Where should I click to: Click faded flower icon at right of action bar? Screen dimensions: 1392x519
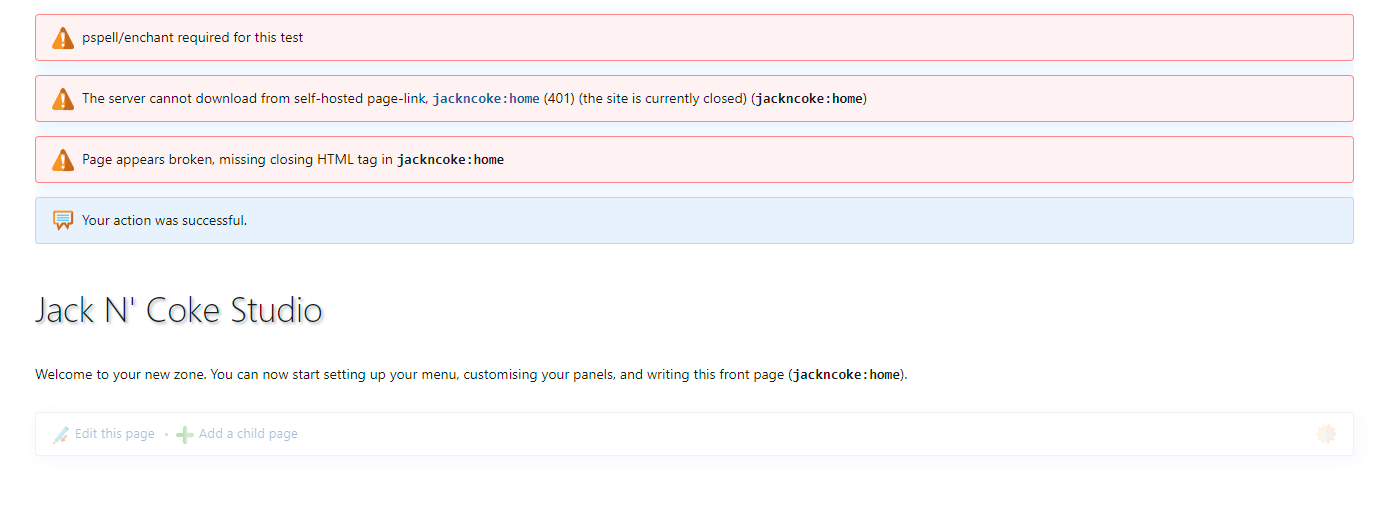coord(1326,434)
